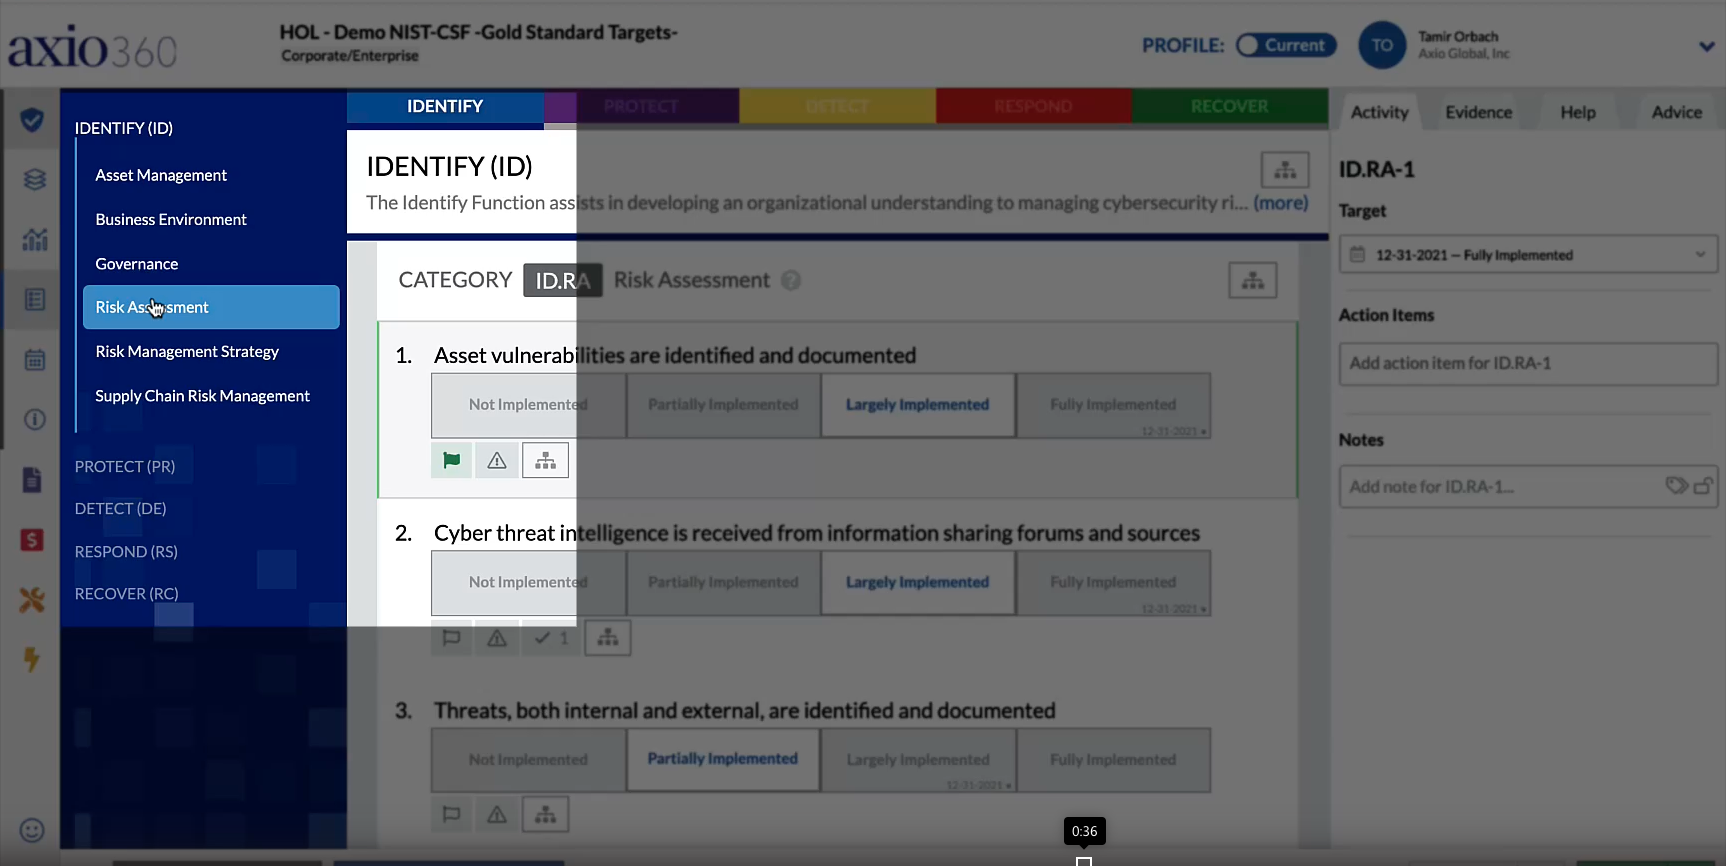The width and height of the screenshot is (1726, 866).
Task: Open the document sidebar icon
Action: (x=32, y=480)
